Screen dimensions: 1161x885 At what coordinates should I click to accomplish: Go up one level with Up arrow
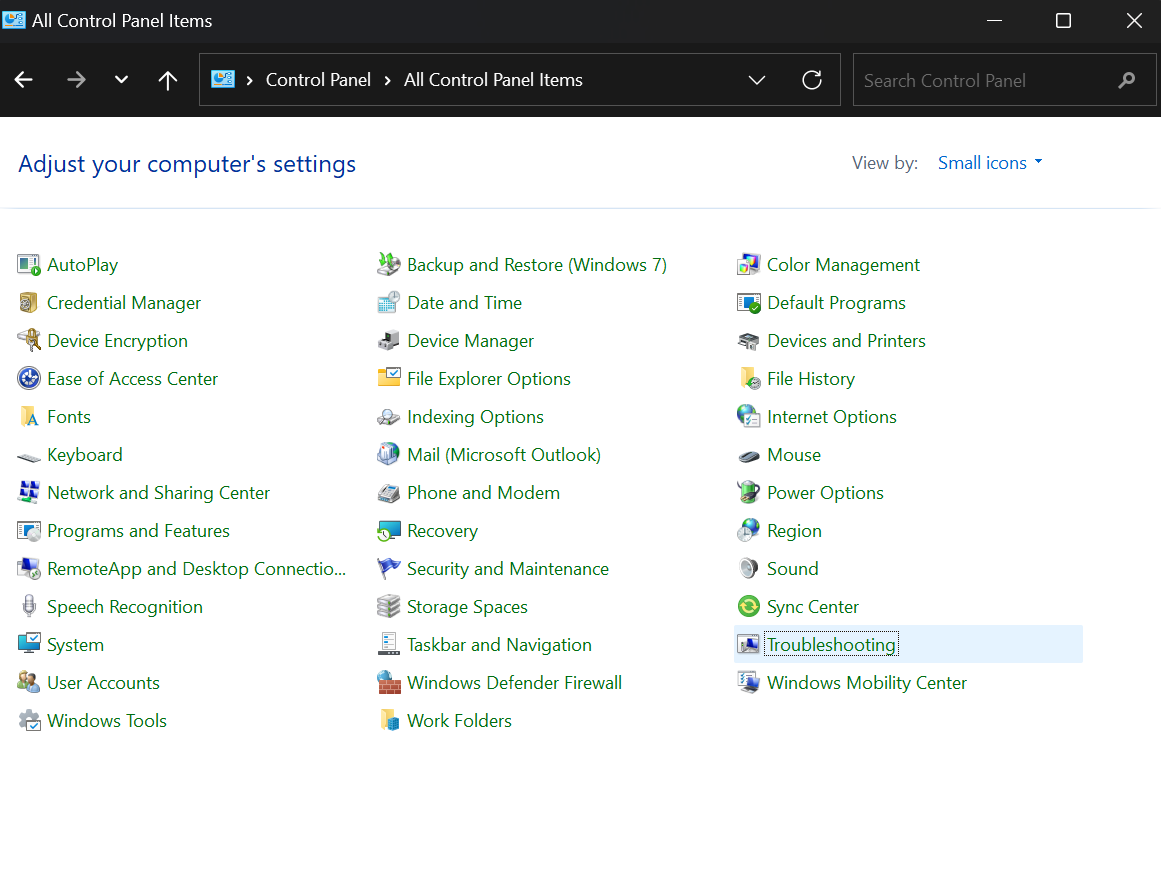click(168, 80)
